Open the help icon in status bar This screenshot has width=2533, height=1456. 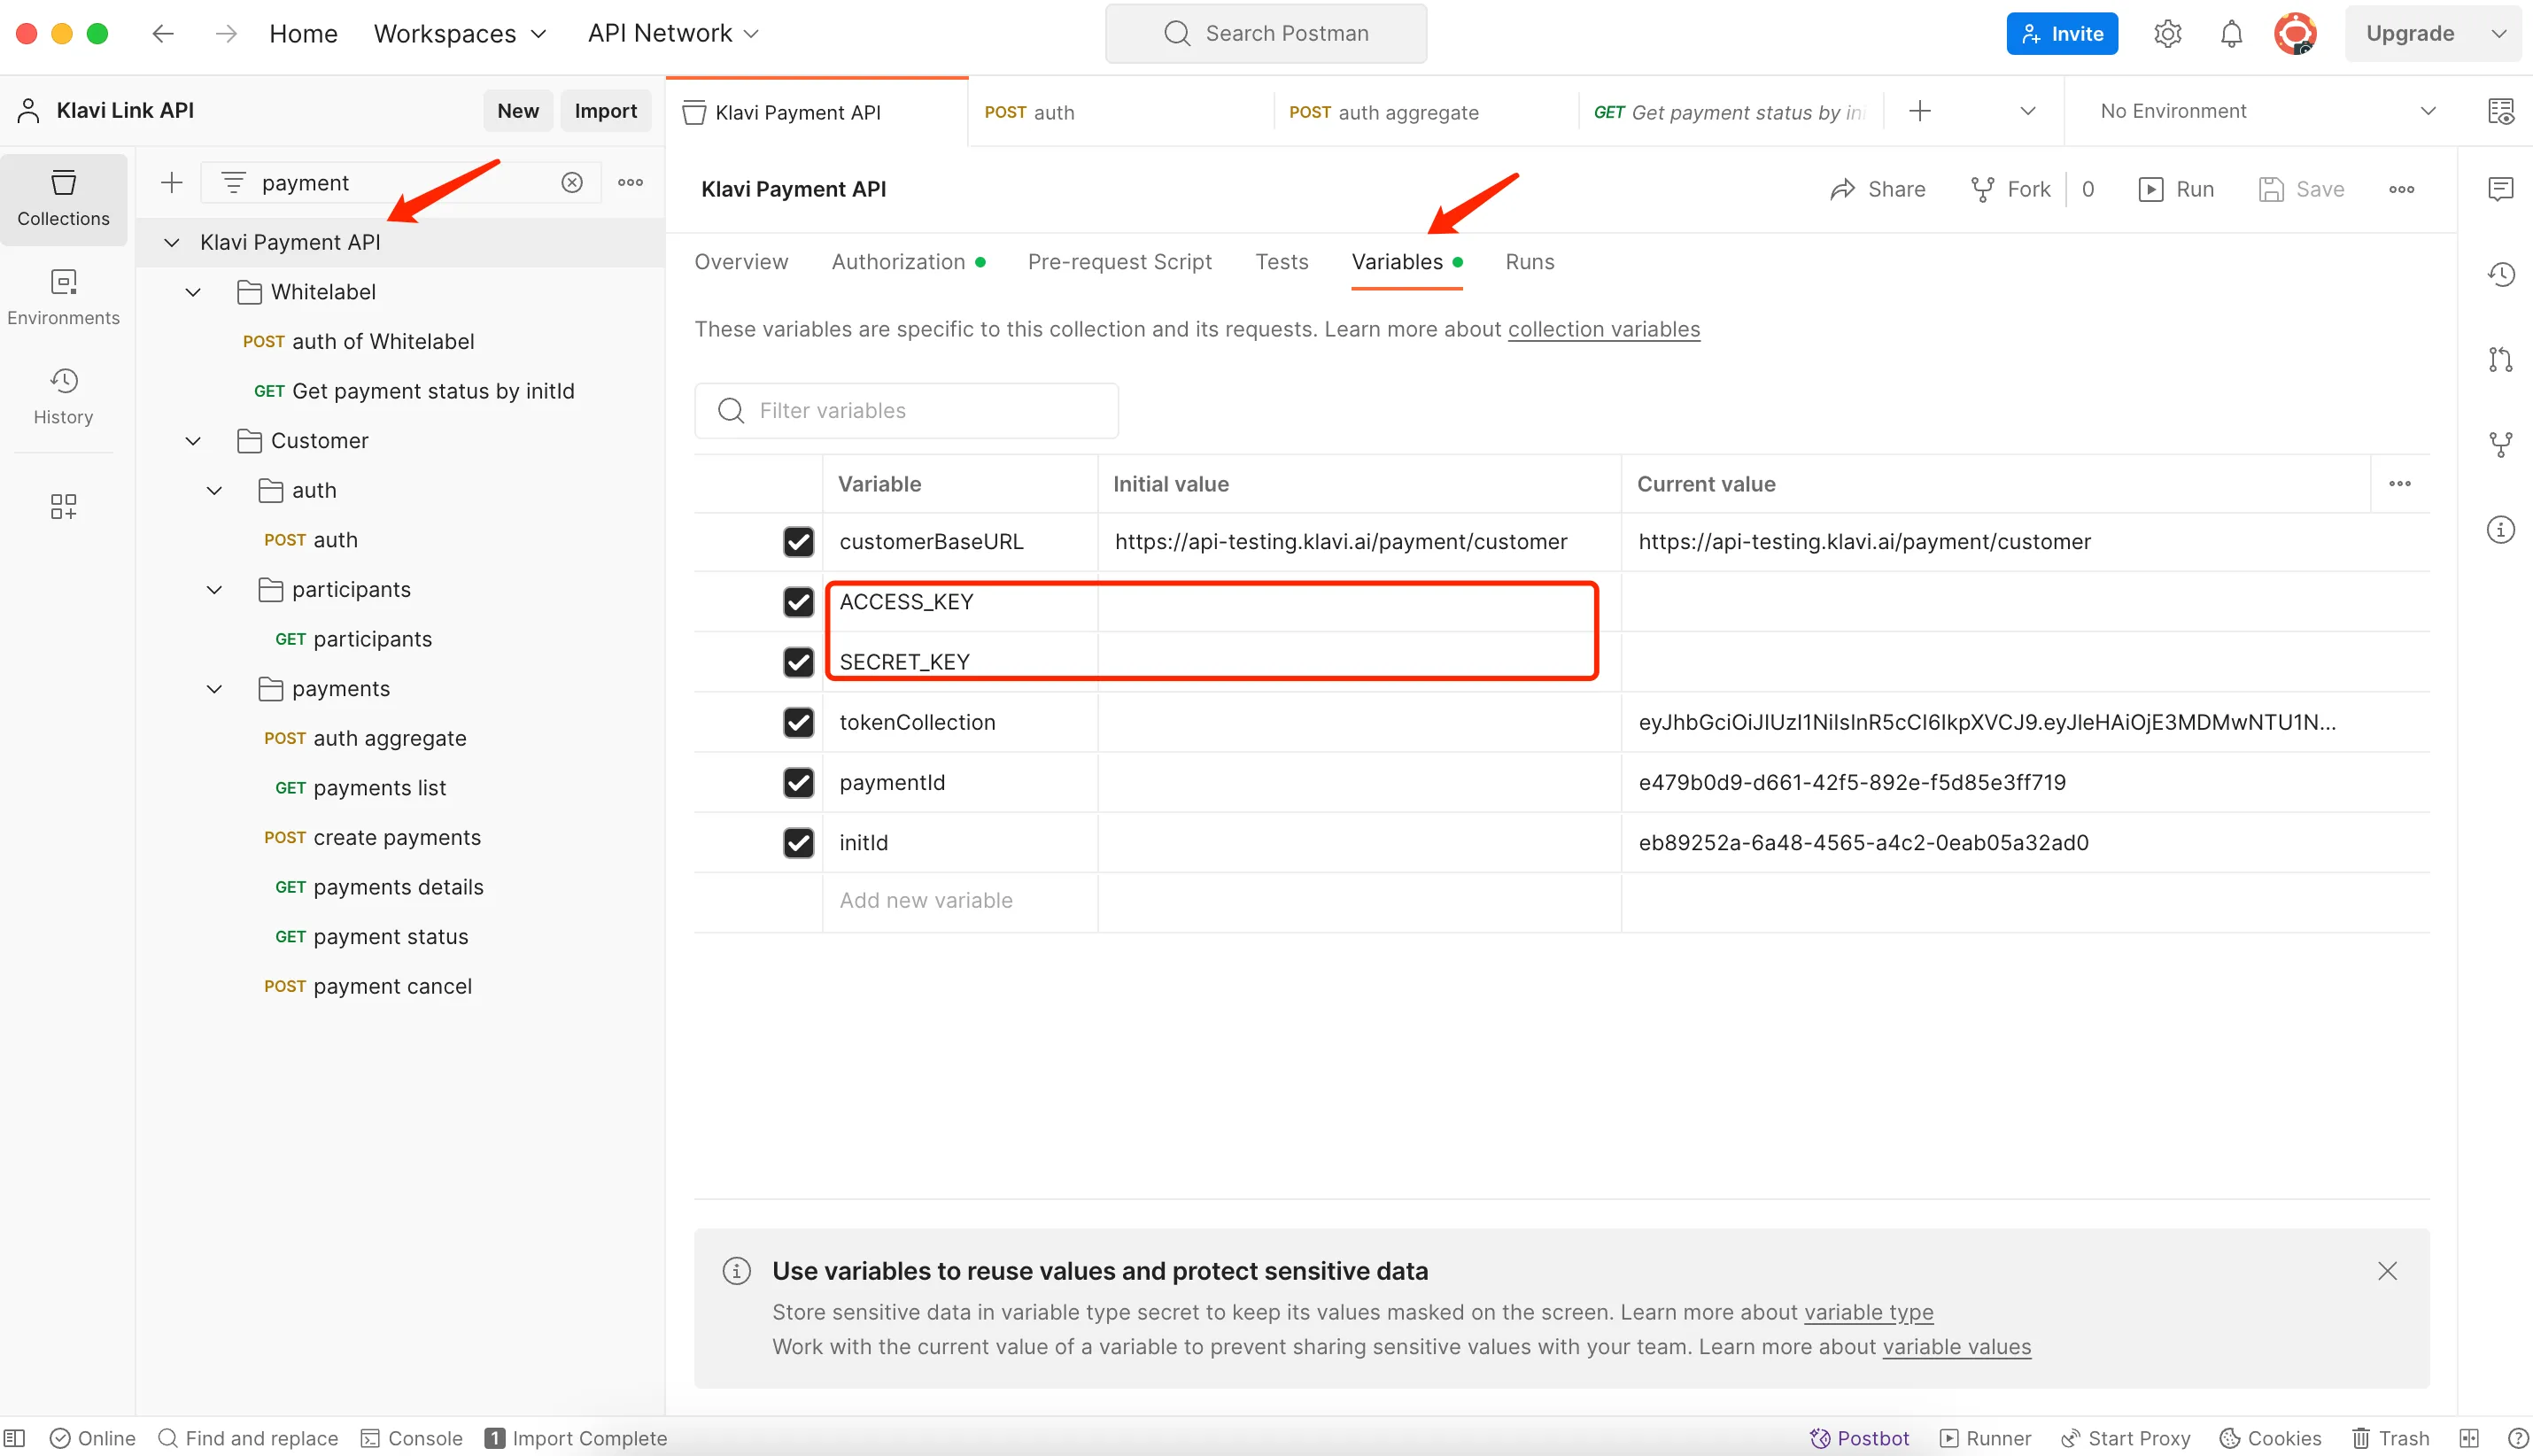[x=2517, y=1438]
